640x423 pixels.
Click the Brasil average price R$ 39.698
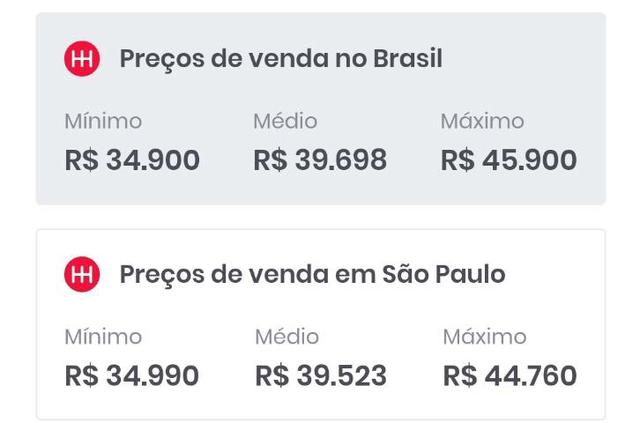point(320,160)
